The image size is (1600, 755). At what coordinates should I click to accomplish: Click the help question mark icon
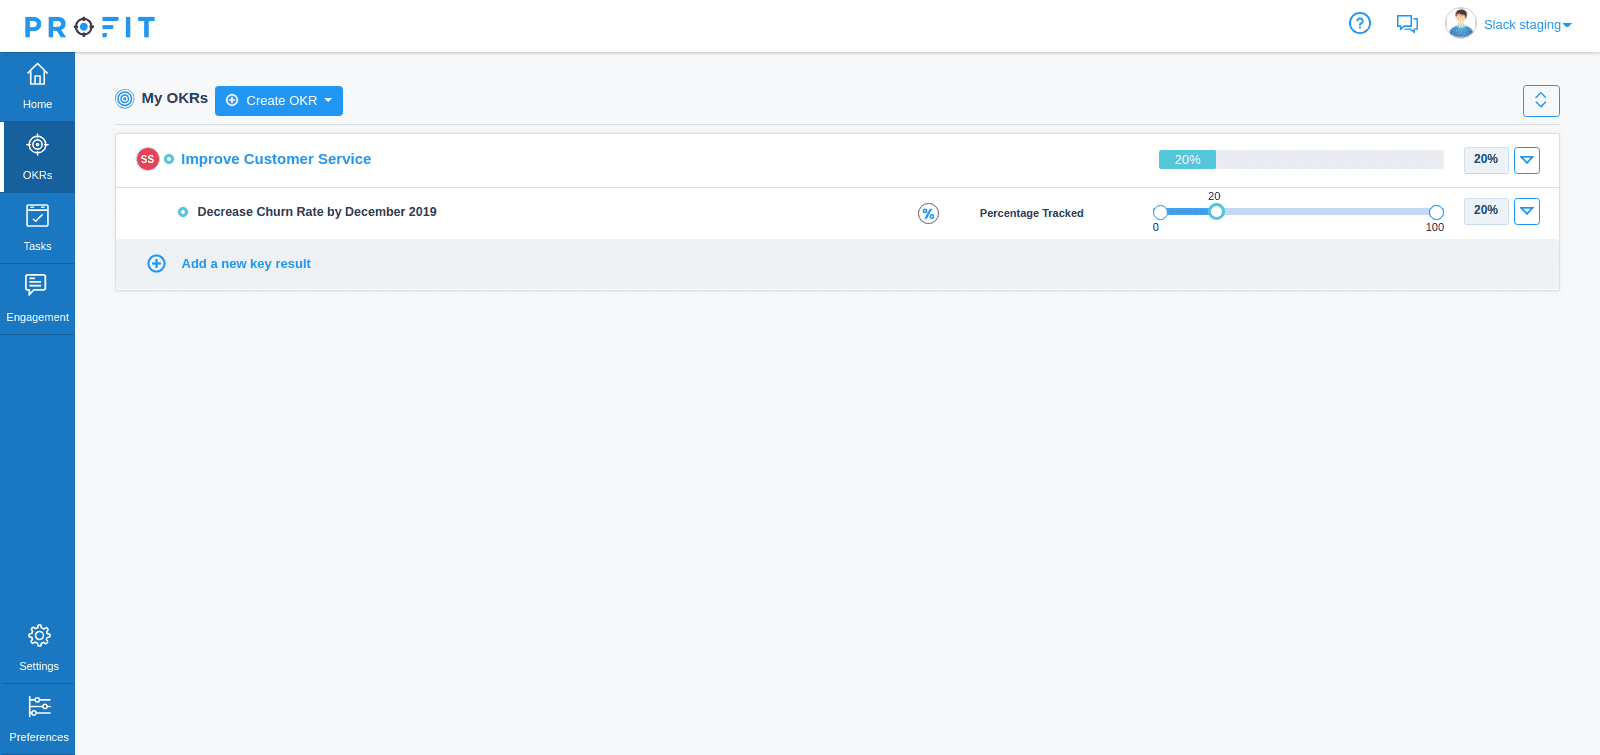(x=1360, y=23)
